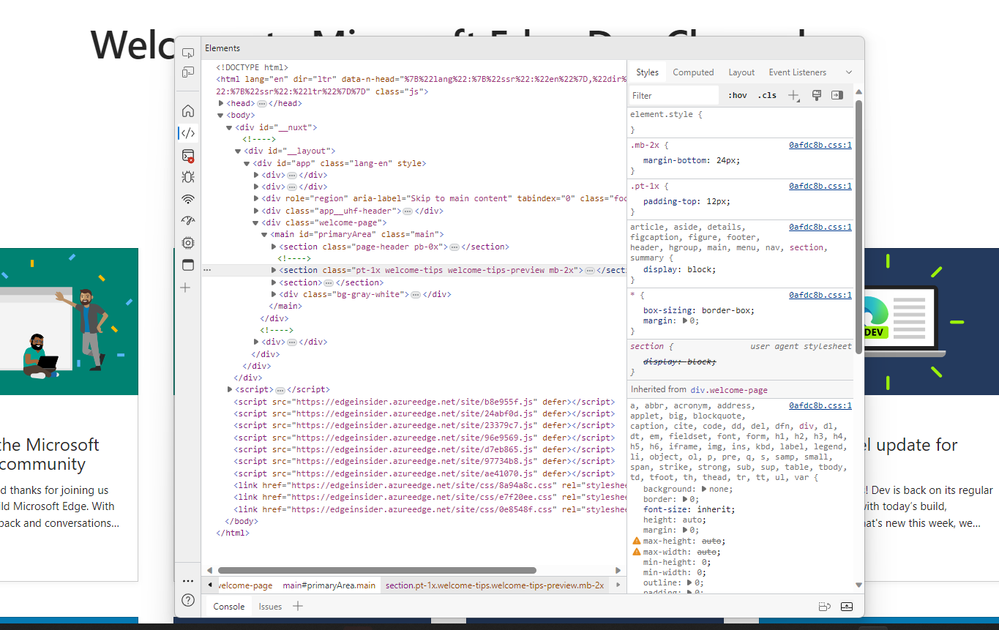Select the section.pt-1x.welcome-tips breadcrumb
999x630 pixels.
[494, 585]
